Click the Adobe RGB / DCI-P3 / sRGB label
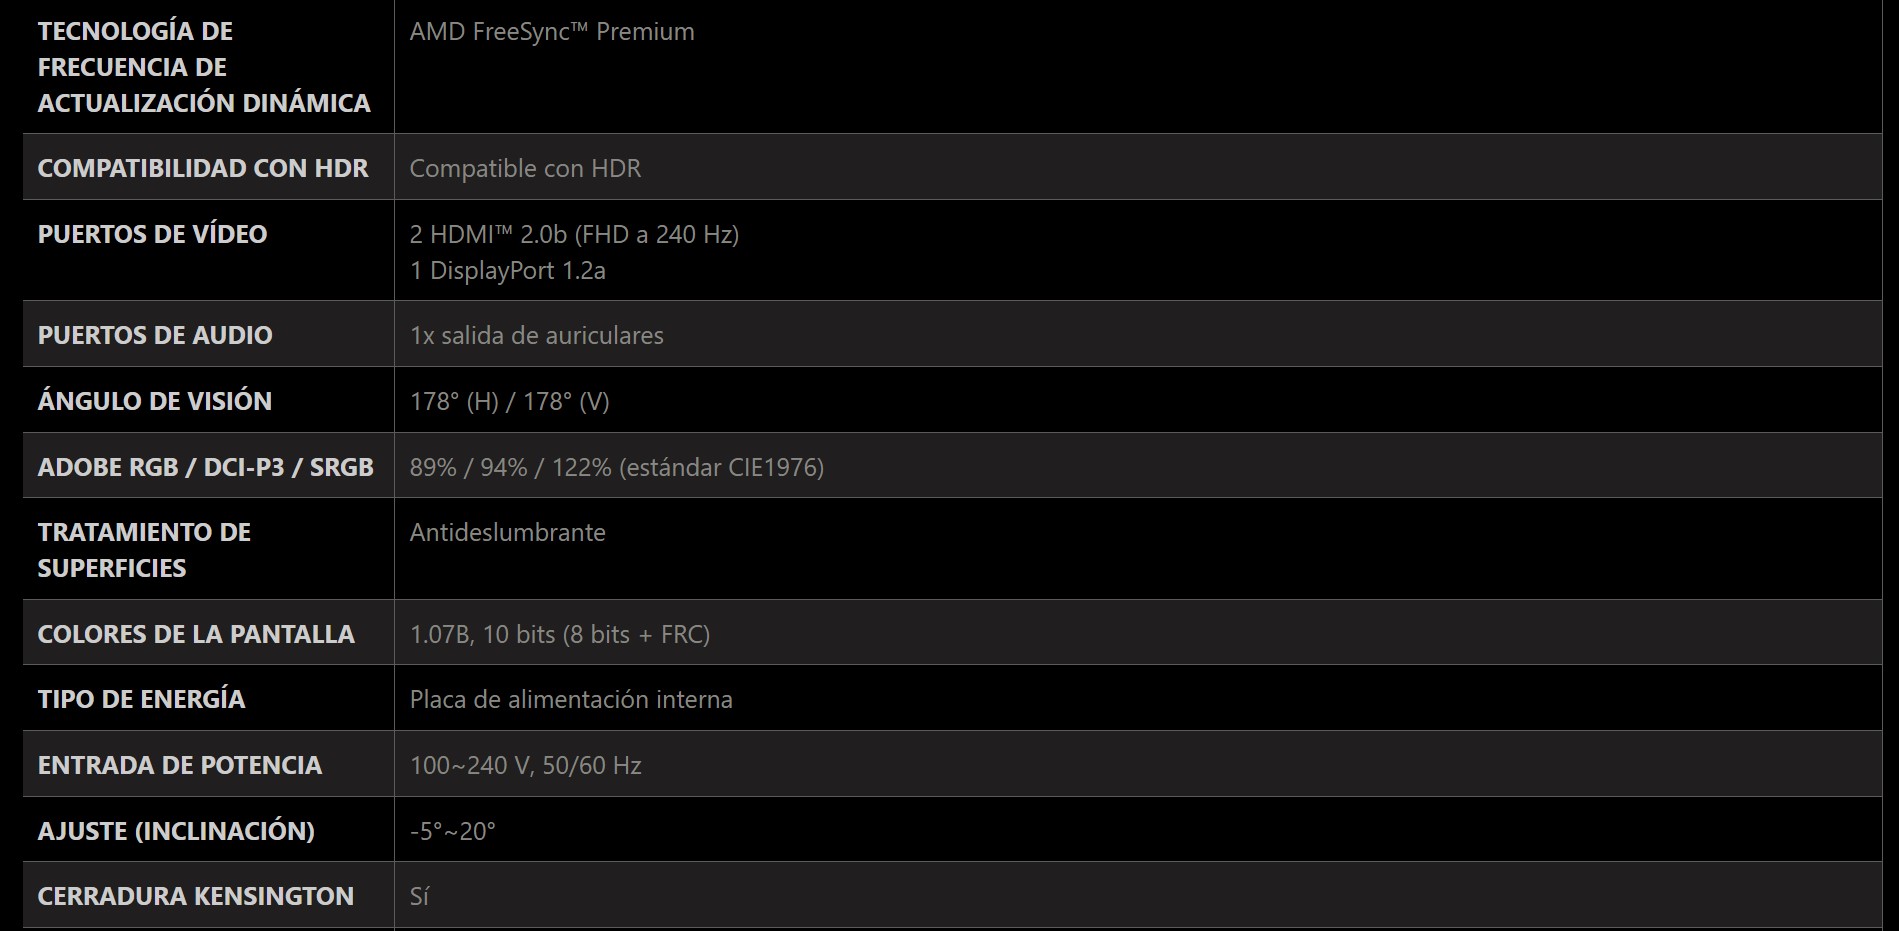 205,467
